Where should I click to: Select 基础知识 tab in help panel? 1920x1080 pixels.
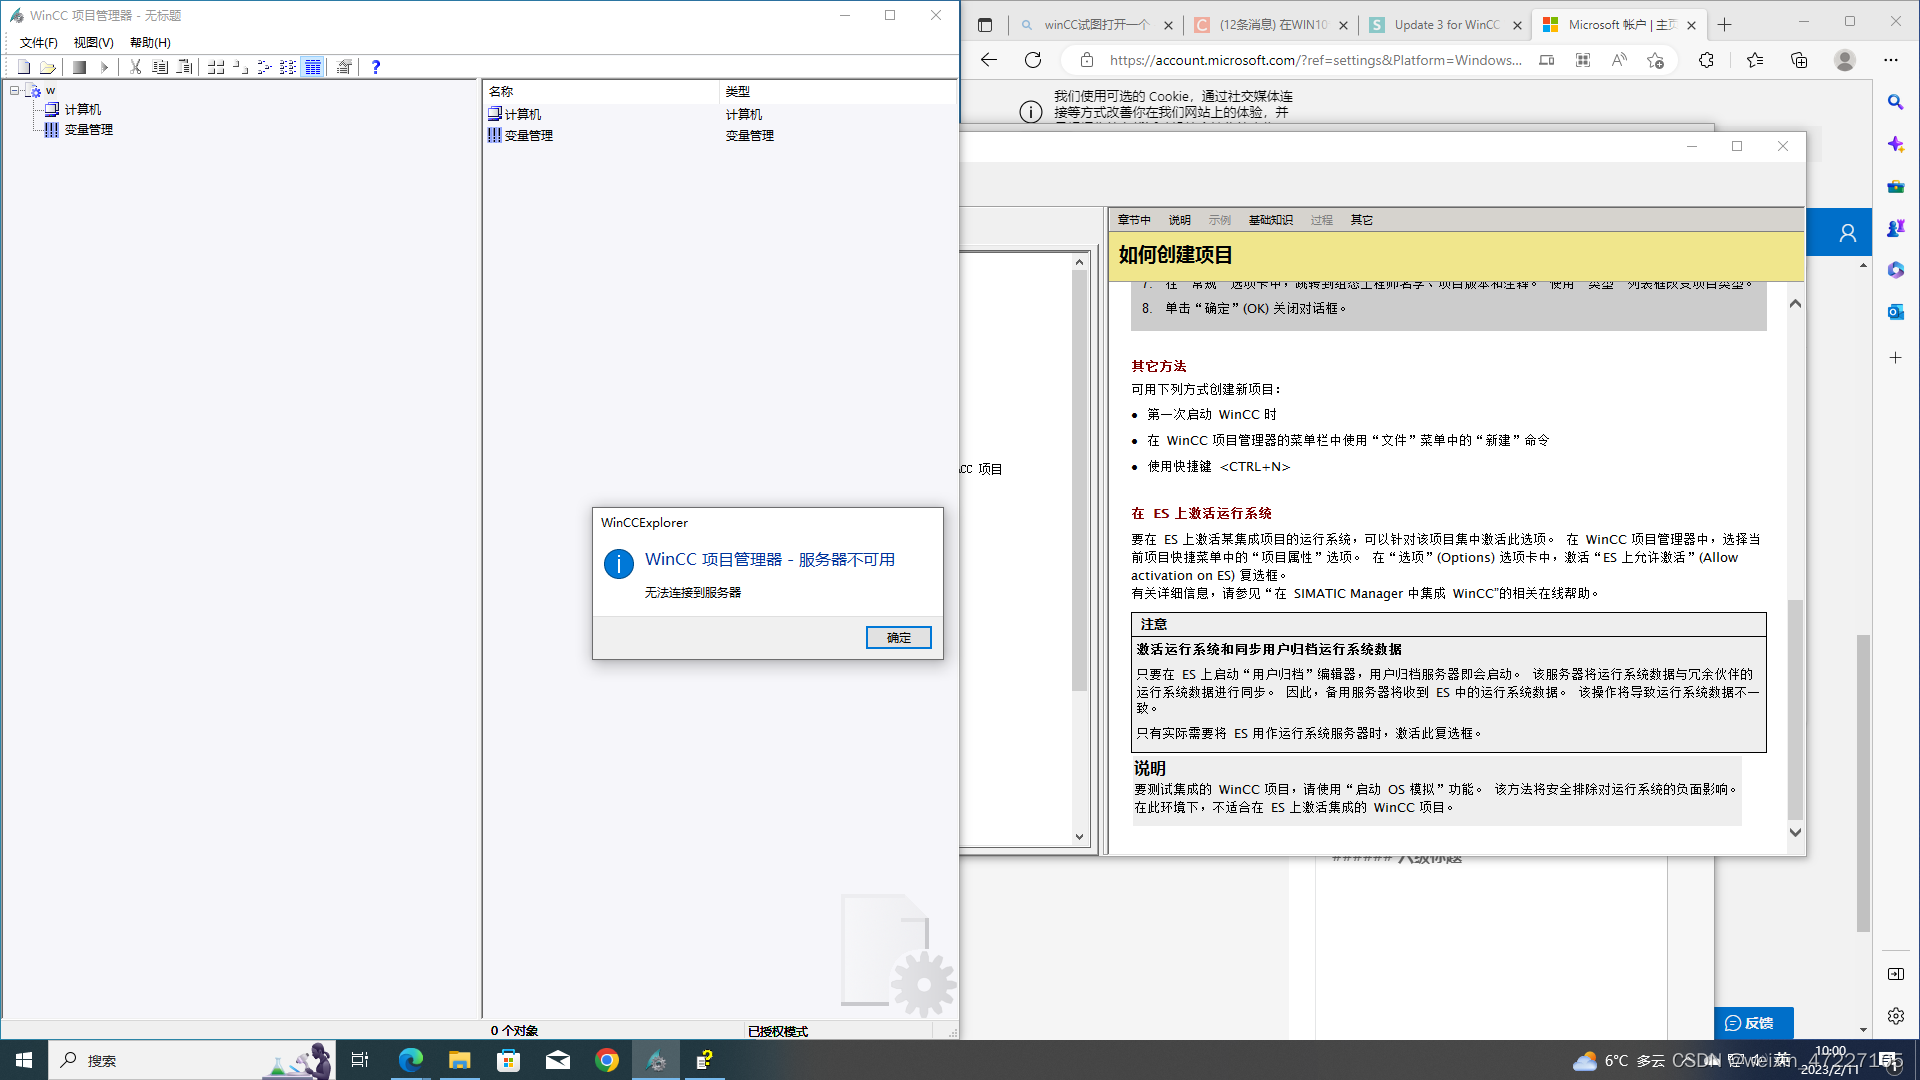(x=1270, y=219)
